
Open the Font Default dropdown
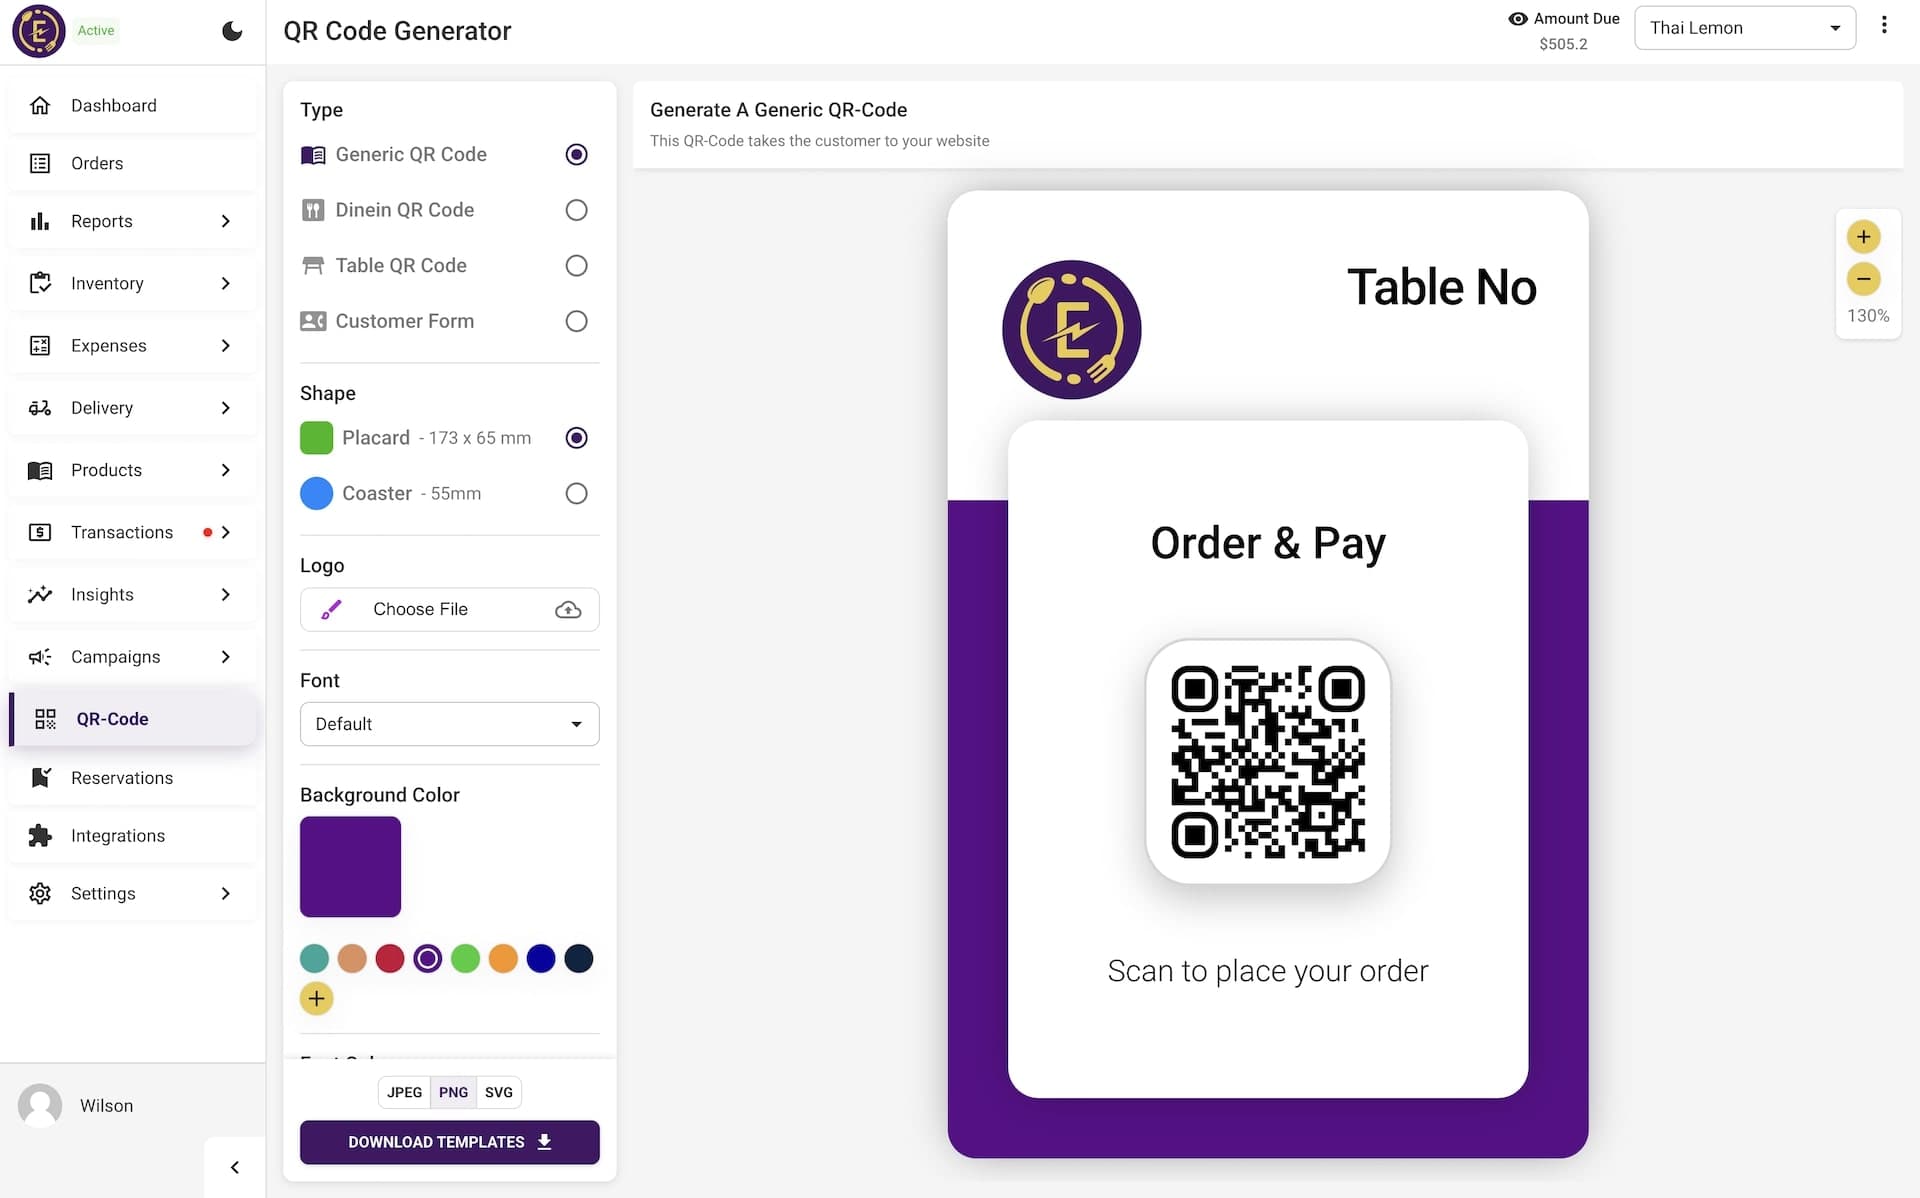point(449,724)
